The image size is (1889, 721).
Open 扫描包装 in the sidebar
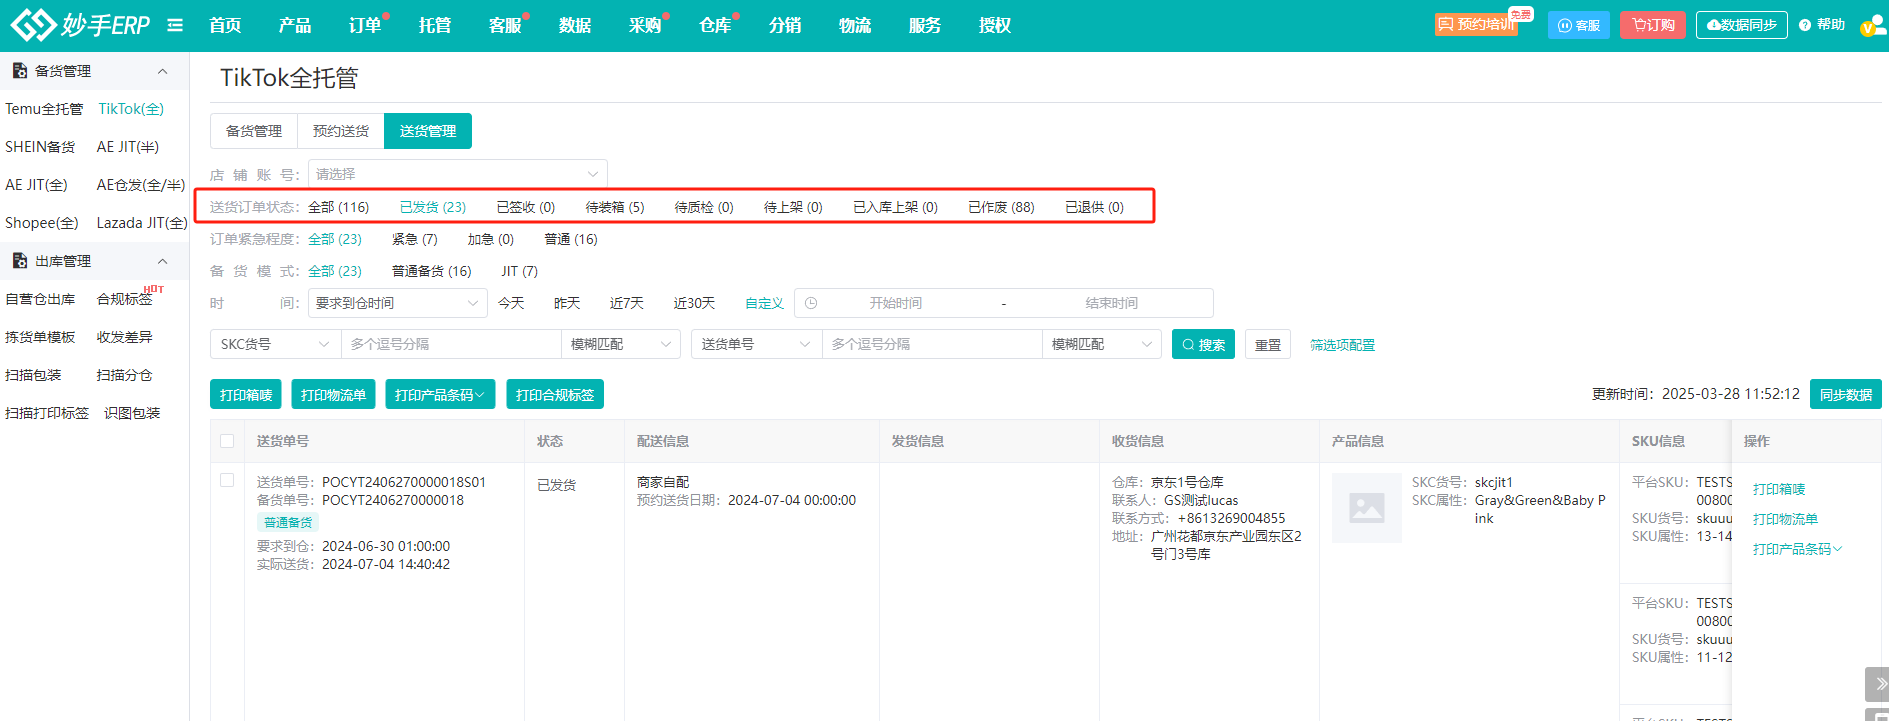point(33,375)
